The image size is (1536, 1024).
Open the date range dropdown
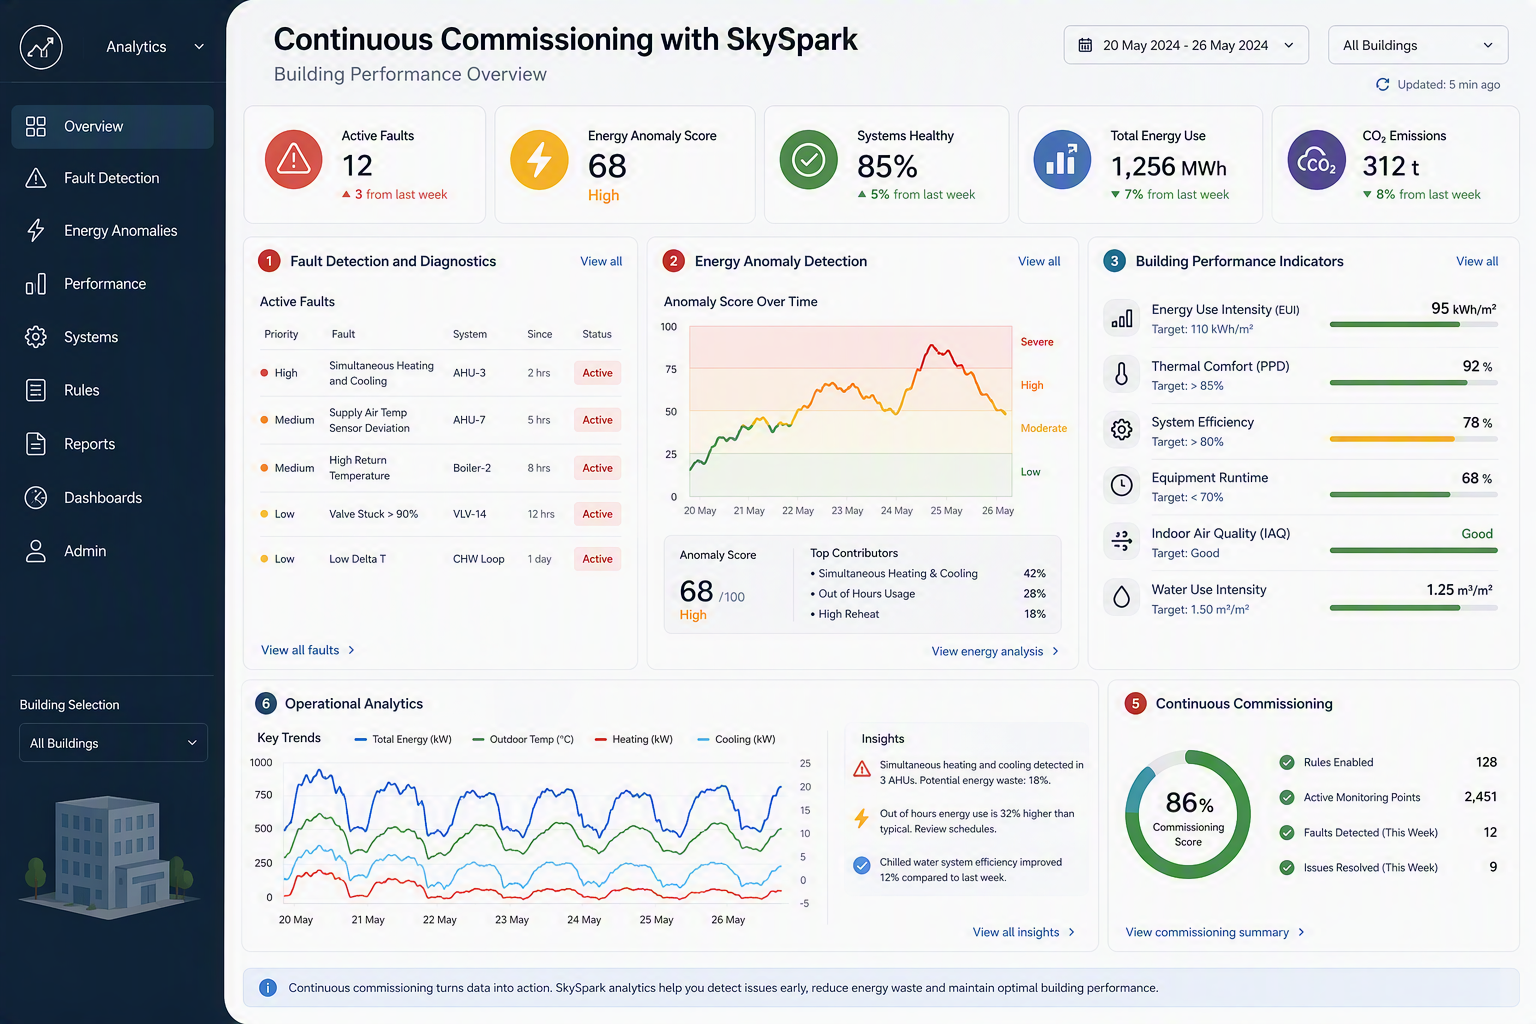point(1186,45)
